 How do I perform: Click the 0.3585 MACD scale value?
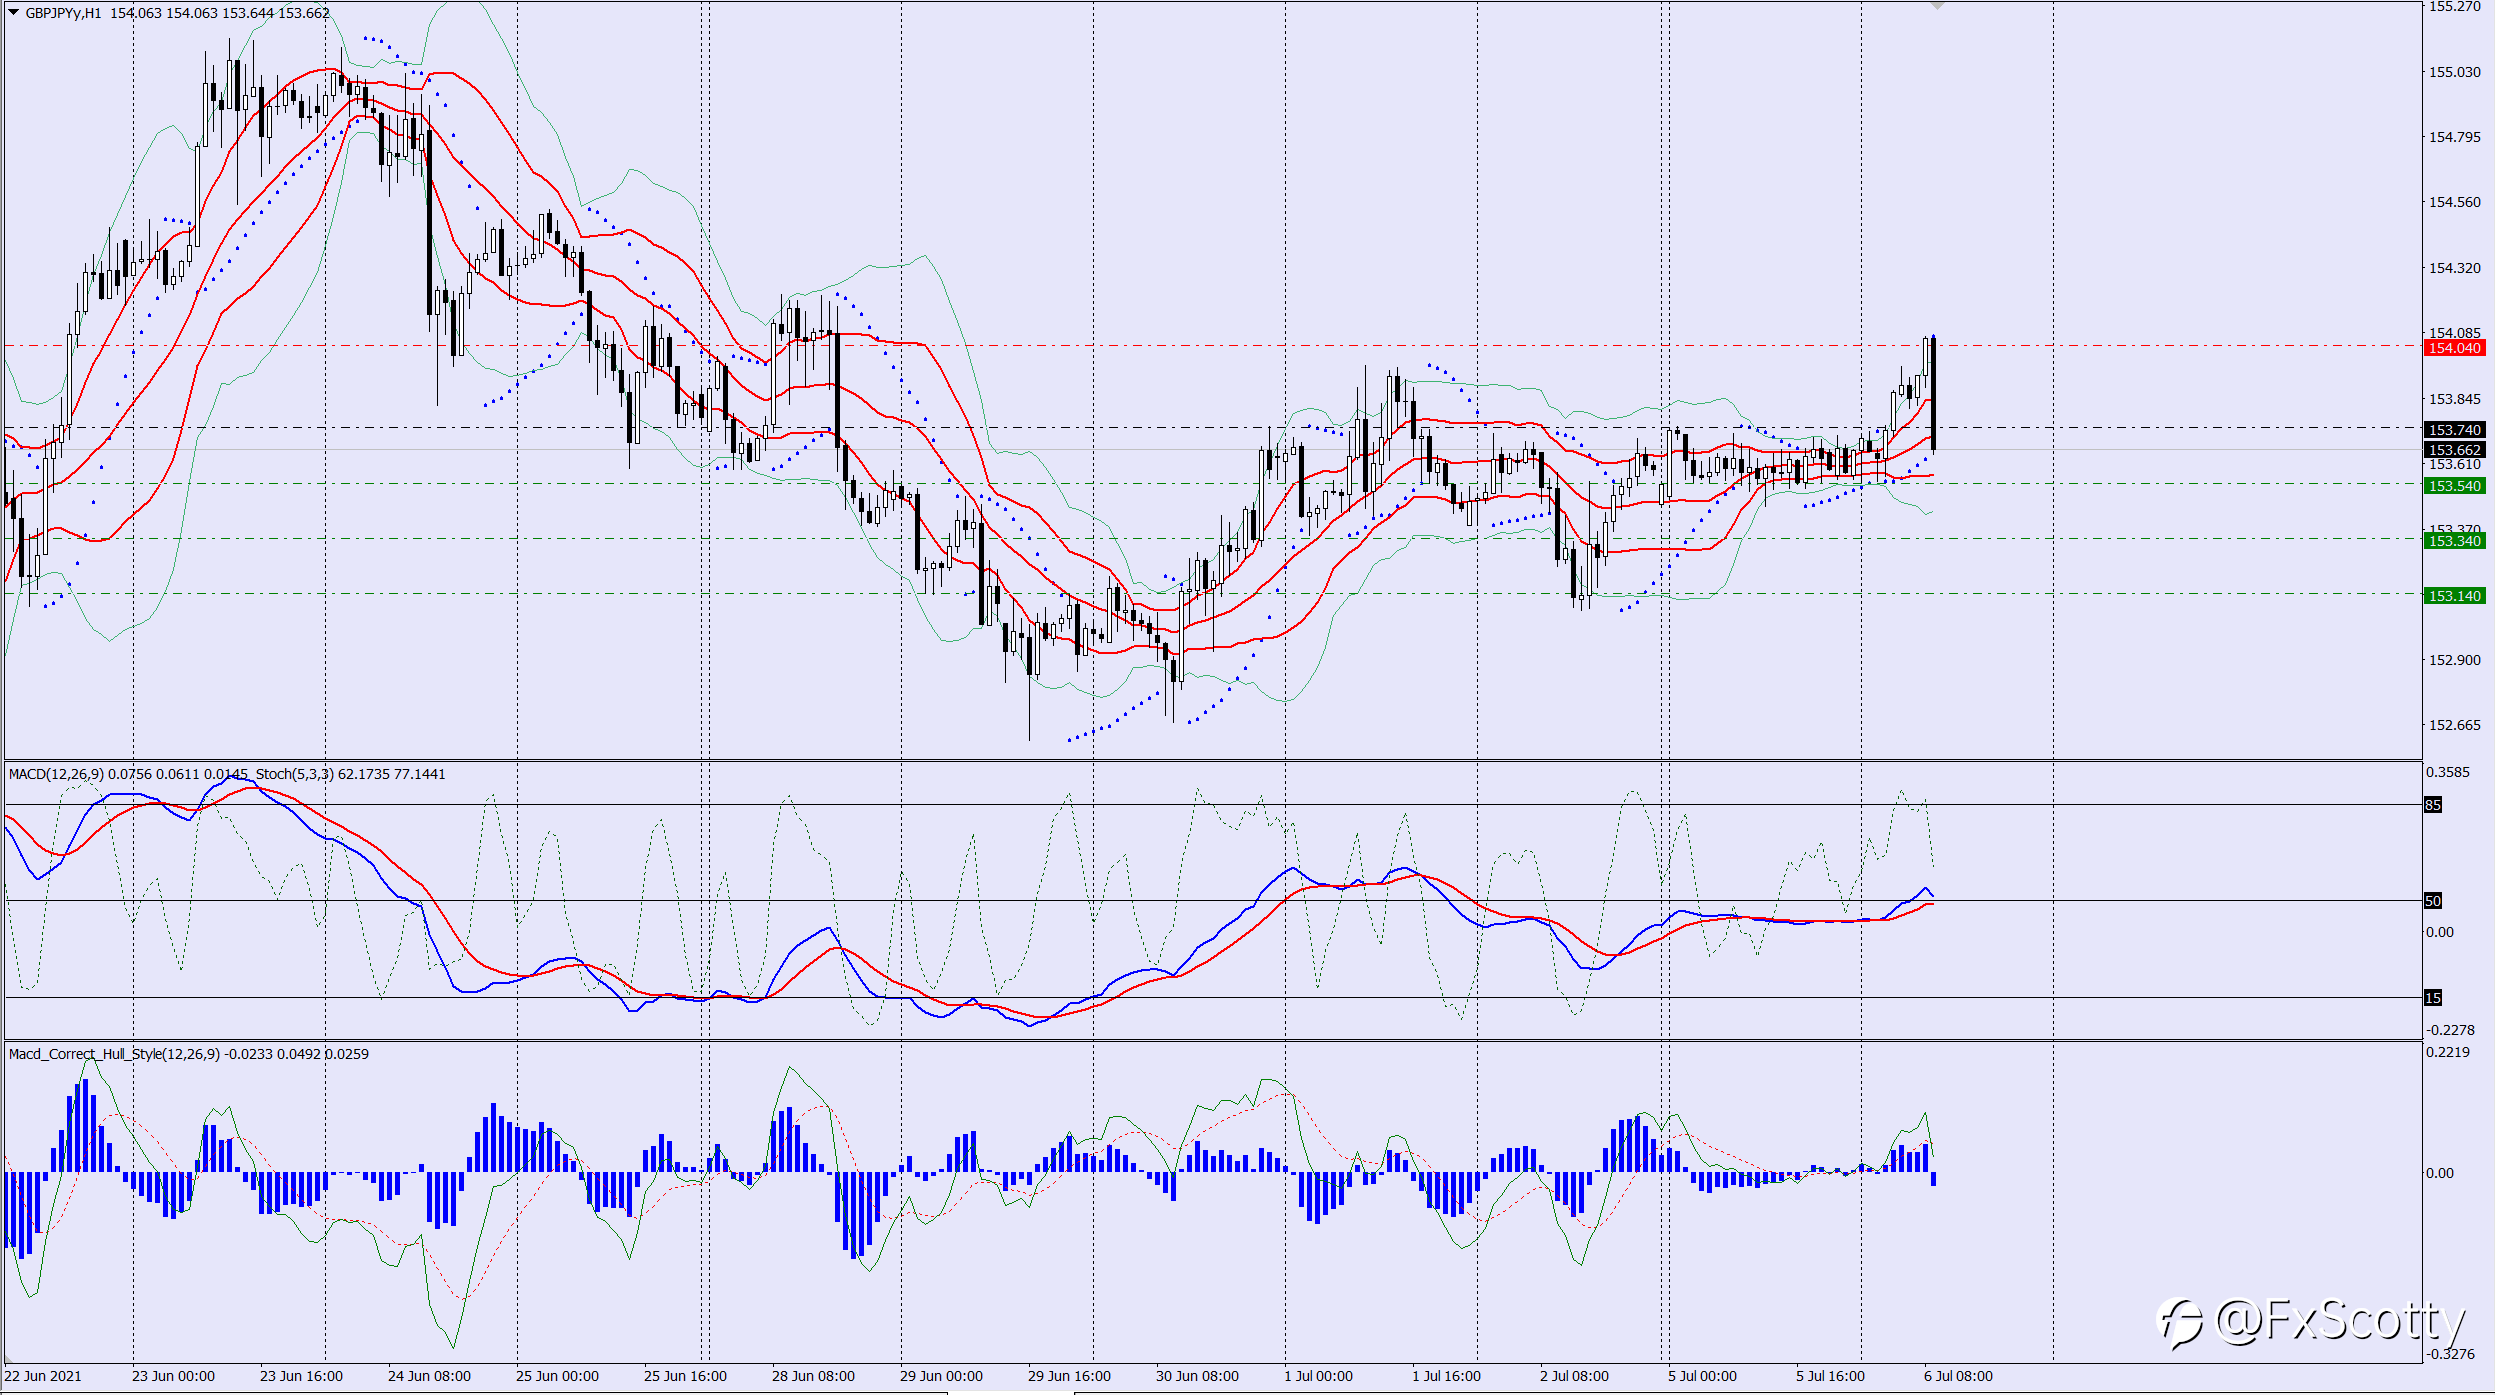click(x=2448, y=772)
